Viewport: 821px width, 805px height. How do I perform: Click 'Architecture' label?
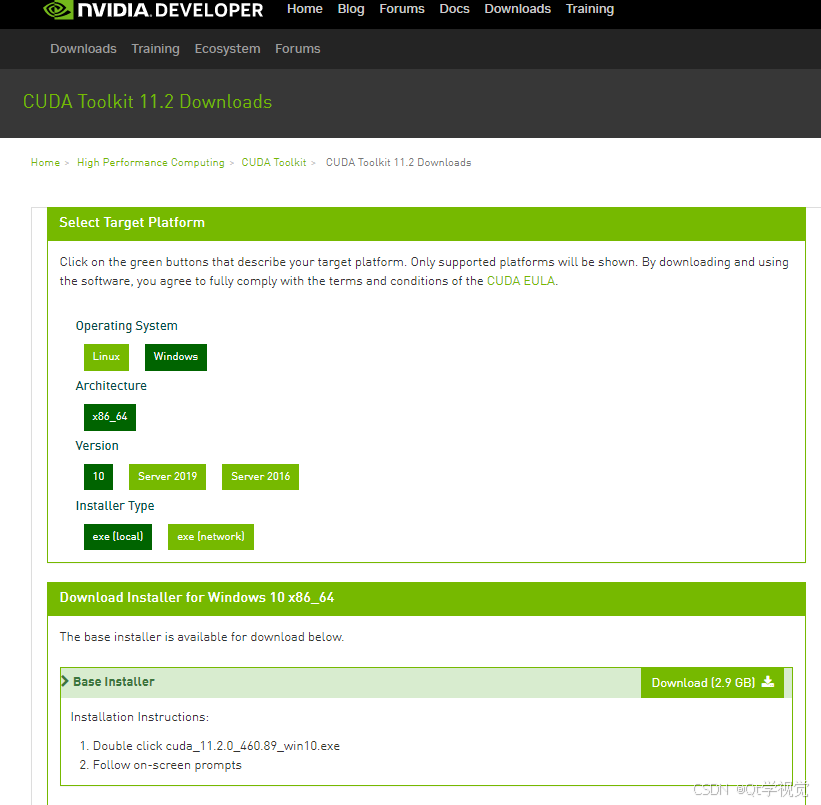click(111, 386)
